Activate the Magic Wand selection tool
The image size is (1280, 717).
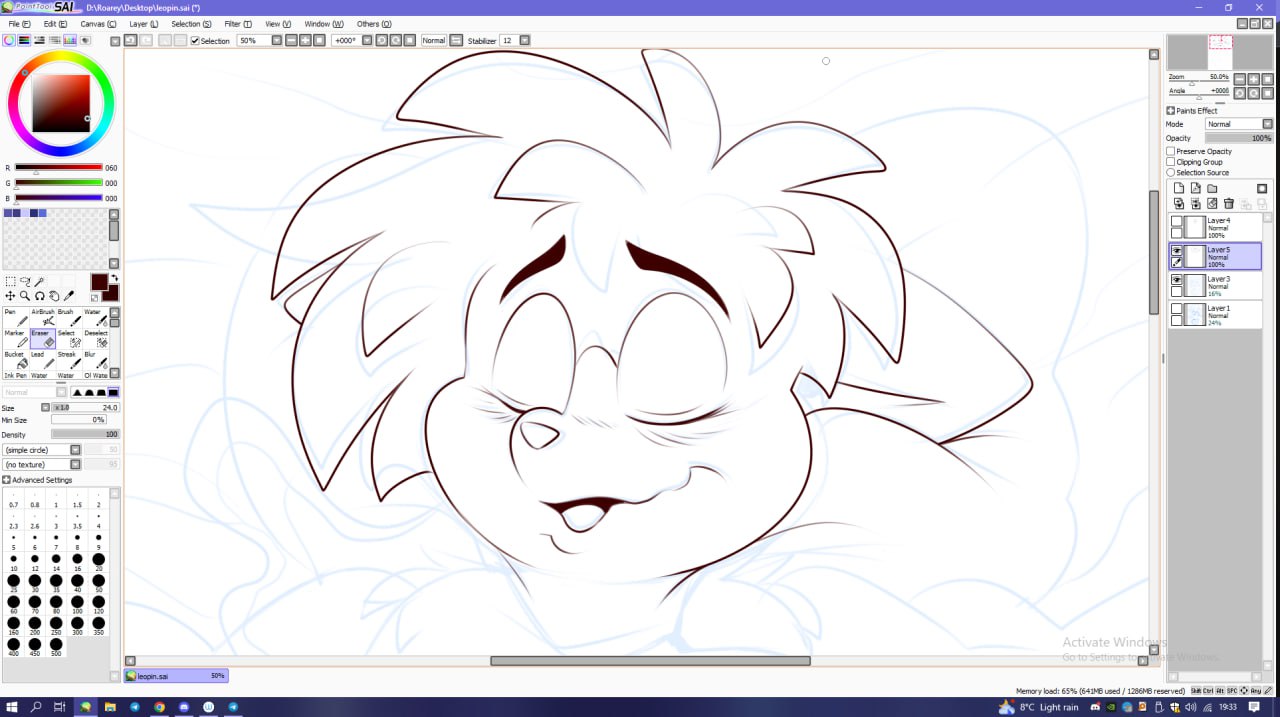(x=40, y=282)
